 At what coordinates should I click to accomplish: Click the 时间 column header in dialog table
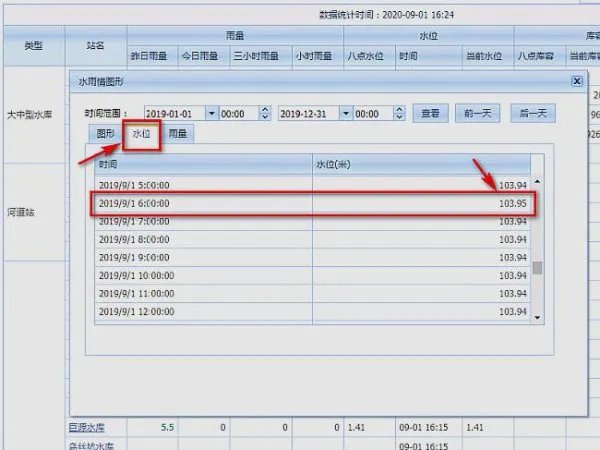point(203,165)
